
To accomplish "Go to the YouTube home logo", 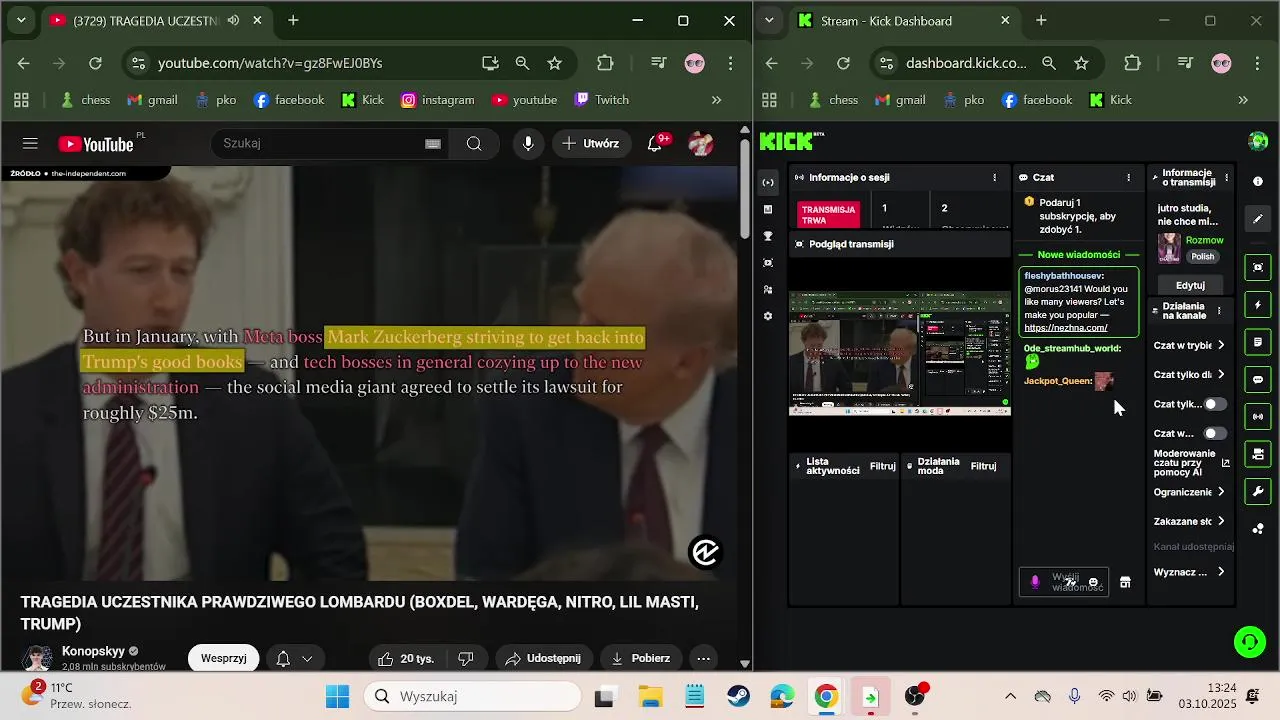I will [x=96, y=144].
